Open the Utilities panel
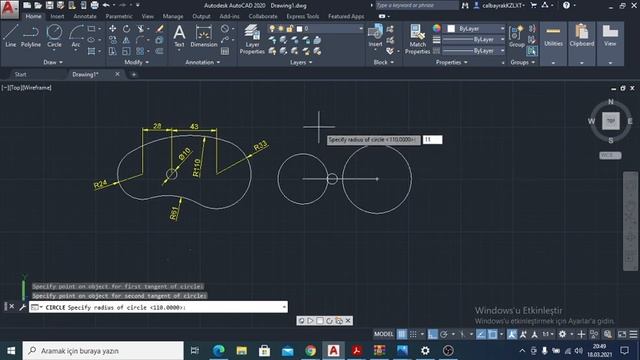Image resolution: width=640 pixels, height=360 pixels. 553,43
